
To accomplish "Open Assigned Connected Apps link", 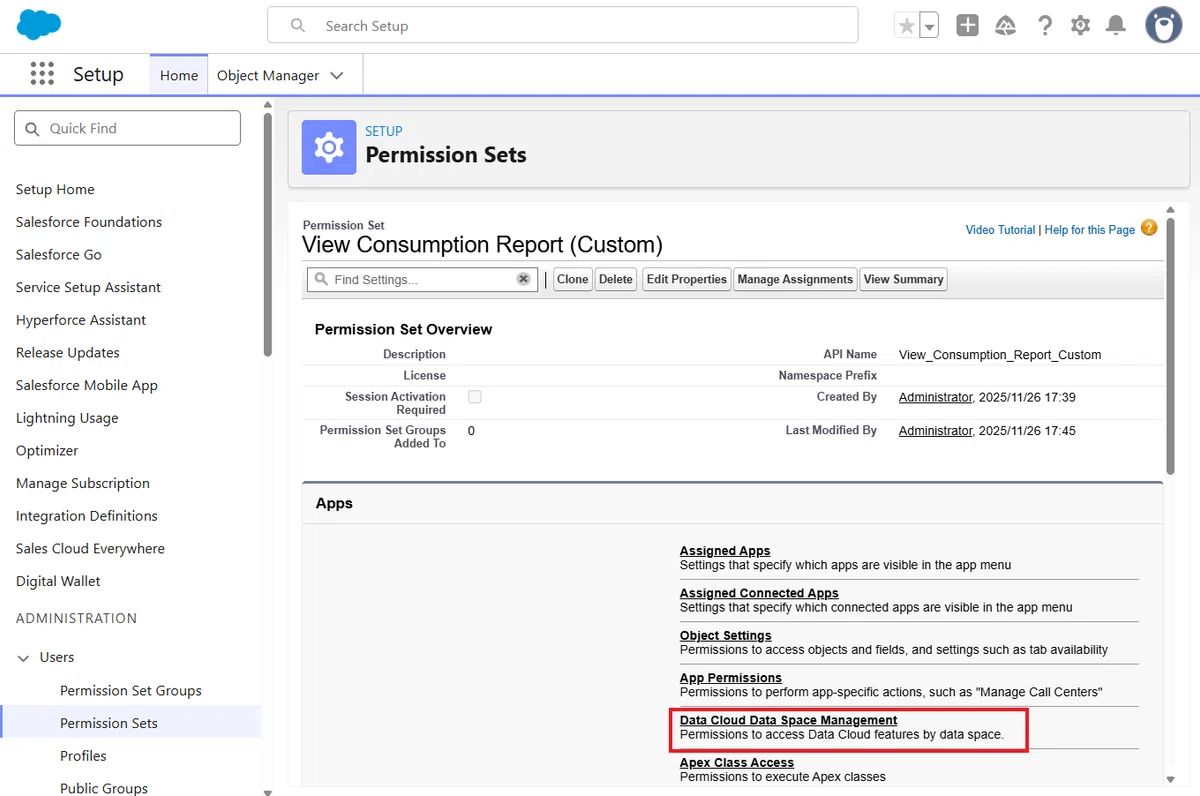I will [x=759, y=593].
